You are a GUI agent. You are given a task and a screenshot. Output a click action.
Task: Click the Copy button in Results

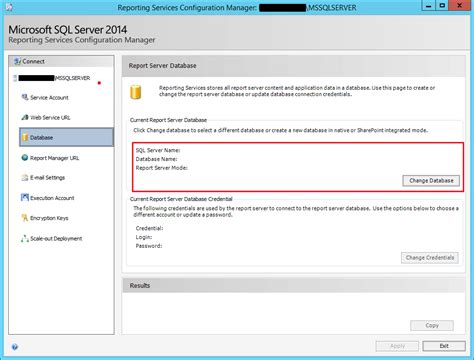(432, 325)
